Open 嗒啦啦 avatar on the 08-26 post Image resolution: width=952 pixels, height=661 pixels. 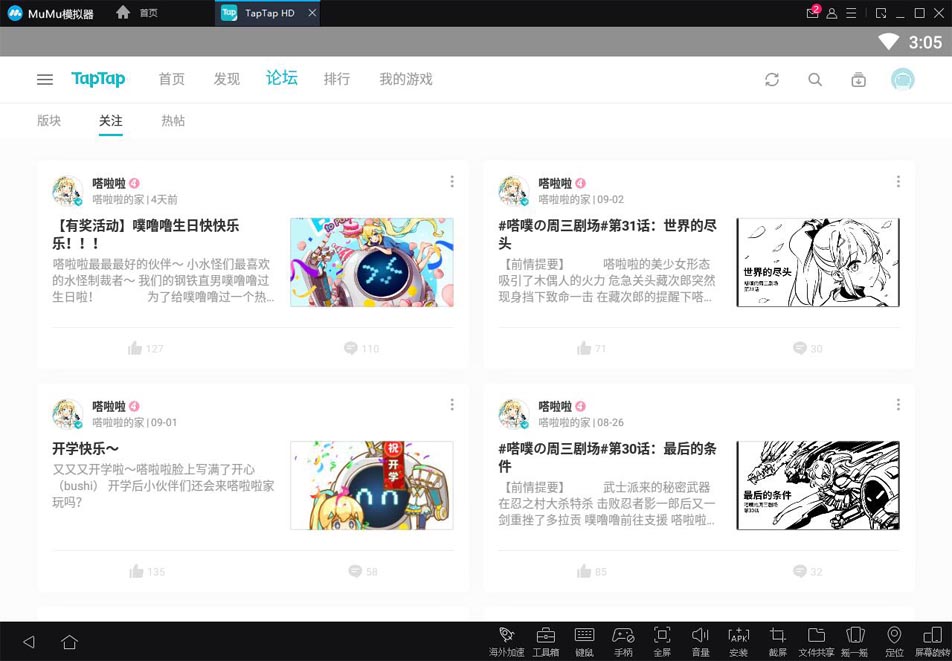click(514, 414)
